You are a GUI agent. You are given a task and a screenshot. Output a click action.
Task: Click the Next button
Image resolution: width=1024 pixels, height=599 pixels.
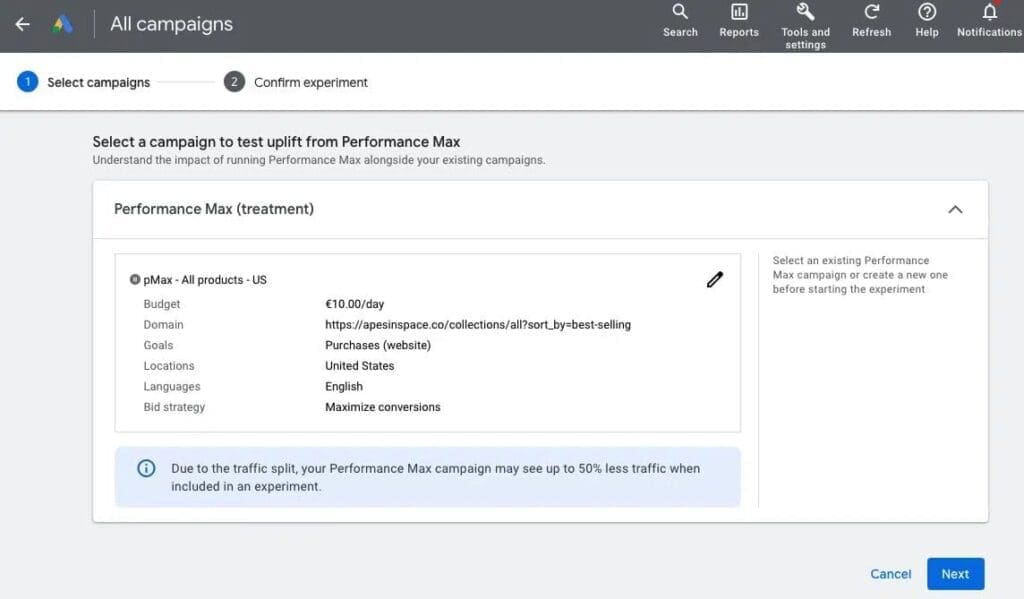pyautogui.click(x=955, y=574)
